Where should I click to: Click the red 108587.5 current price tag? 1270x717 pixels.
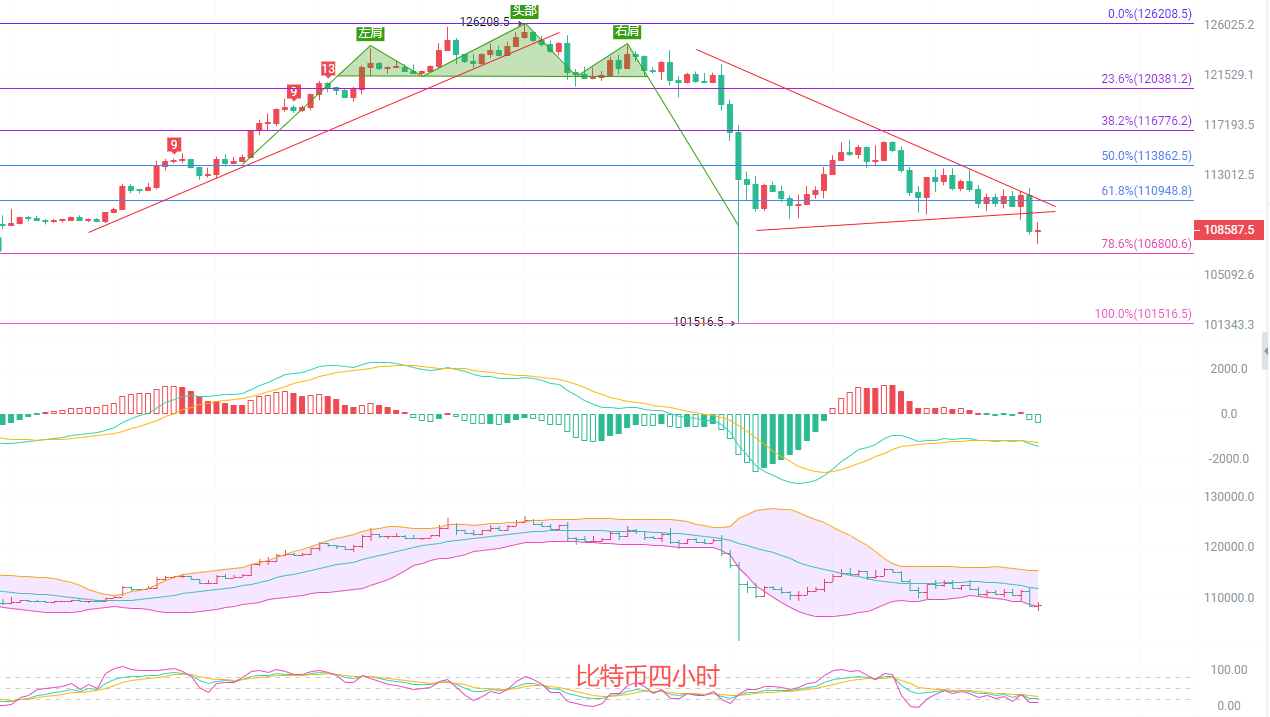click(1228, 229)
